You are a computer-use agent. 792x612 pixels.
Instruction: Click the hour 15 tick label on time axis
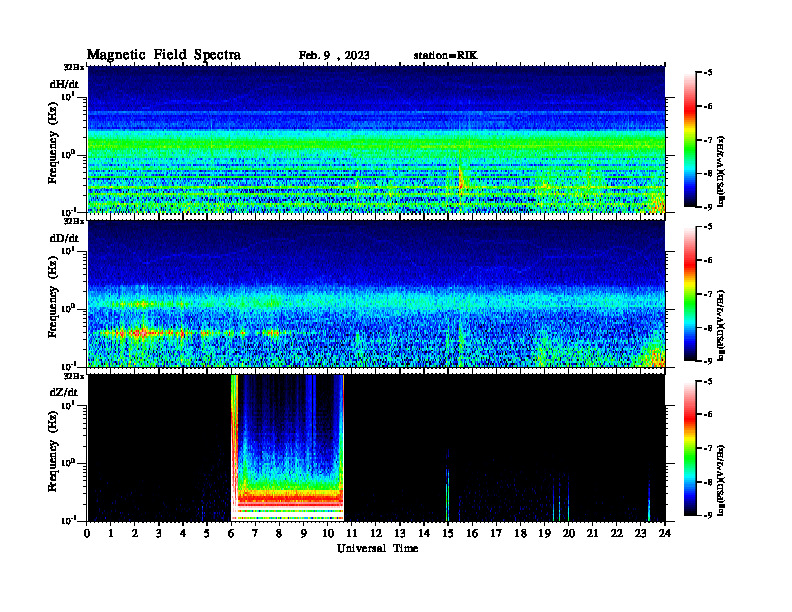(448, 534)
